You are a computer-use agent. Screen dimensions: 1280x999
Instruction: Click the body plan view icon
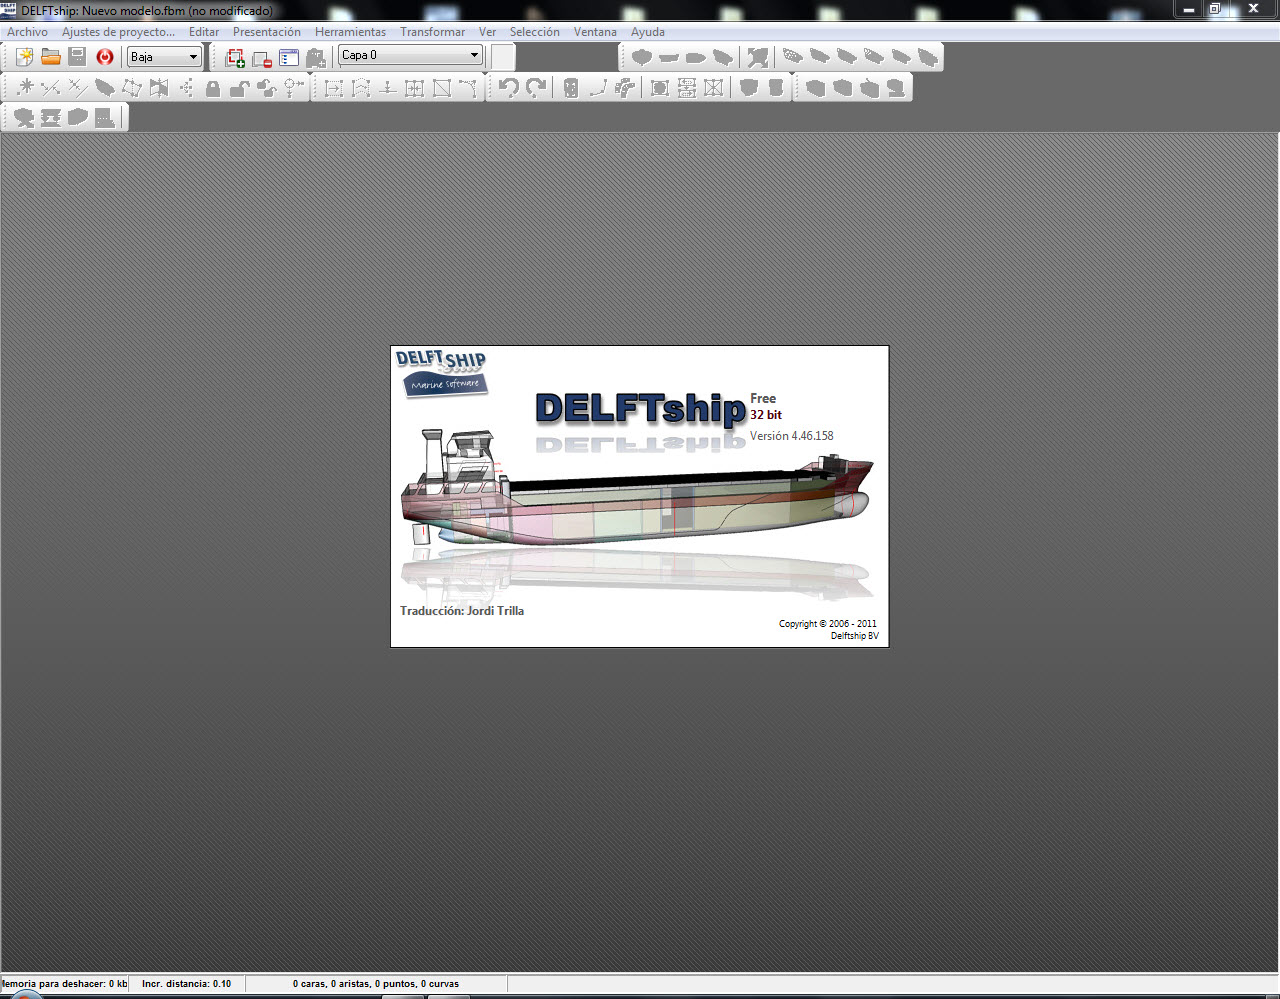[x=642, y=57]
